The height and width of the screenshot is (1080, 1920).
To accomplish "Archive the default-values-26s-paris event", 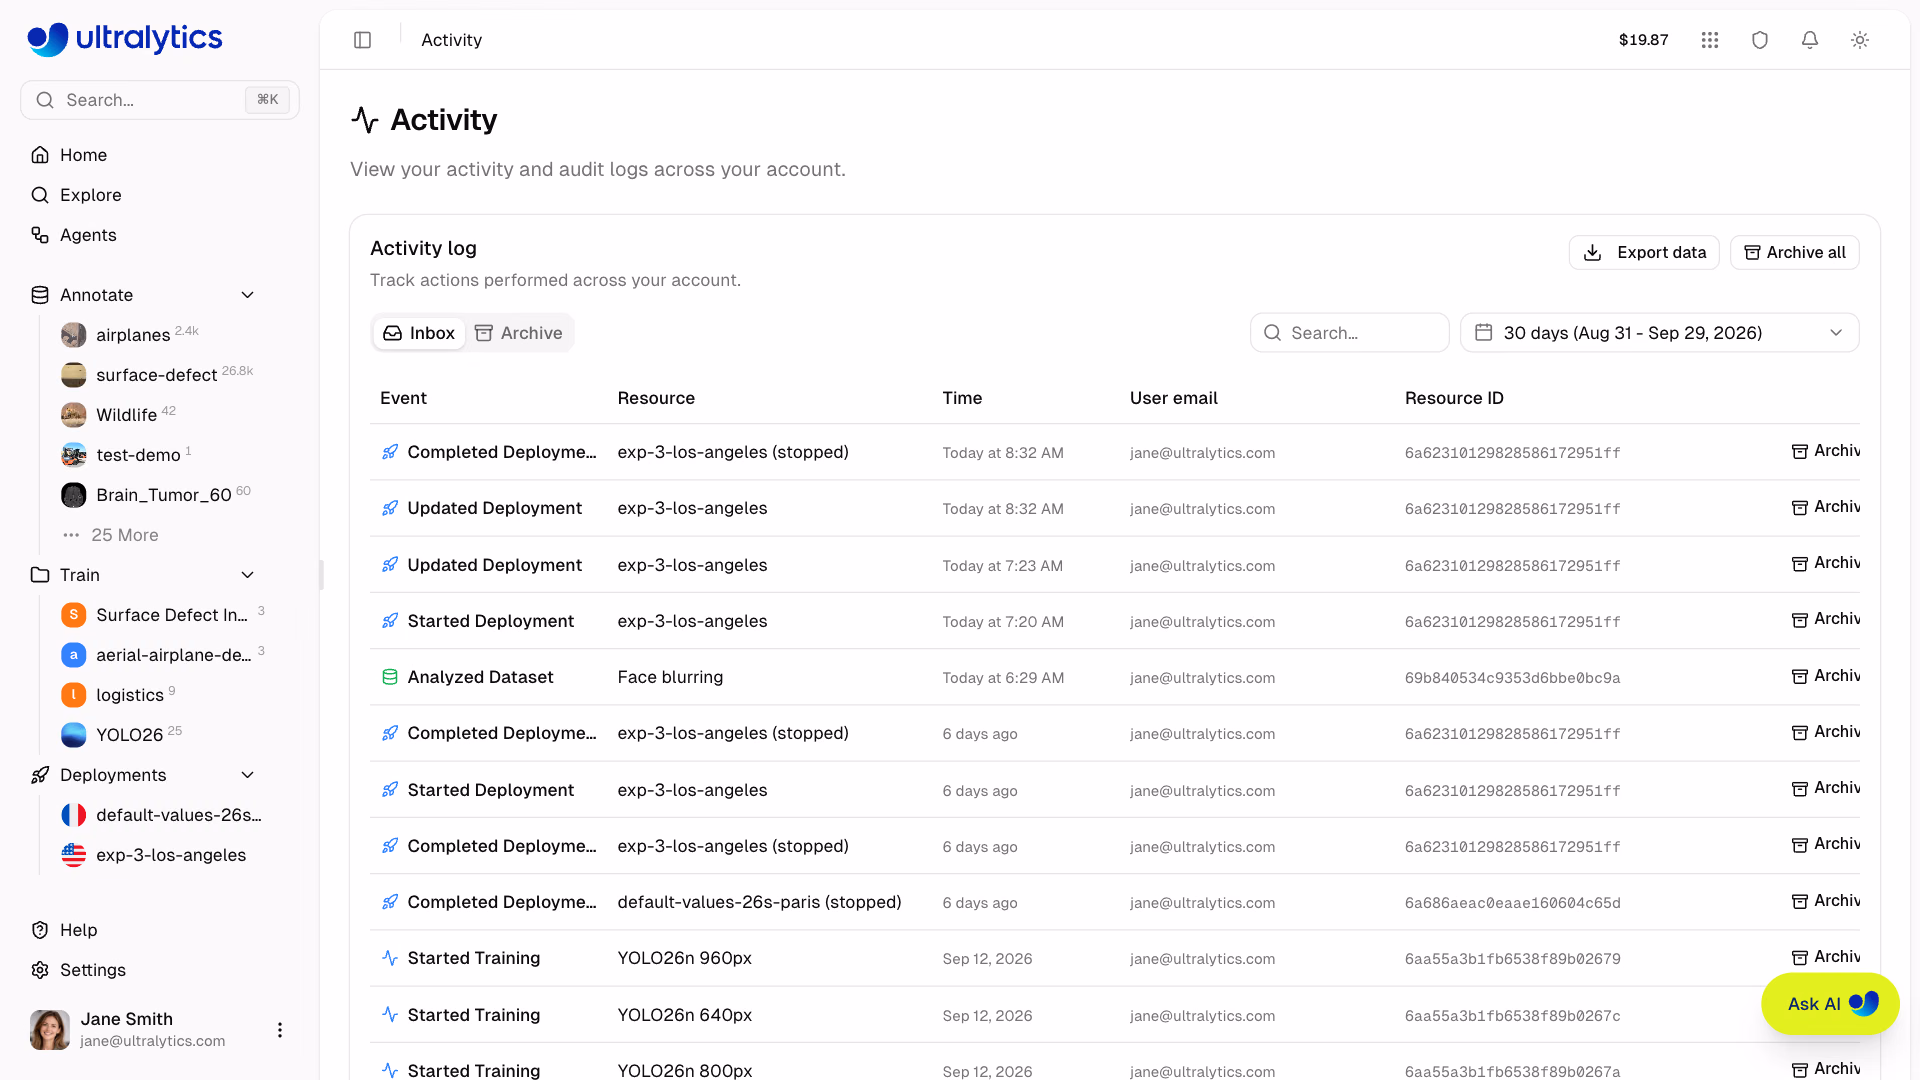I will coord(1825,902).
